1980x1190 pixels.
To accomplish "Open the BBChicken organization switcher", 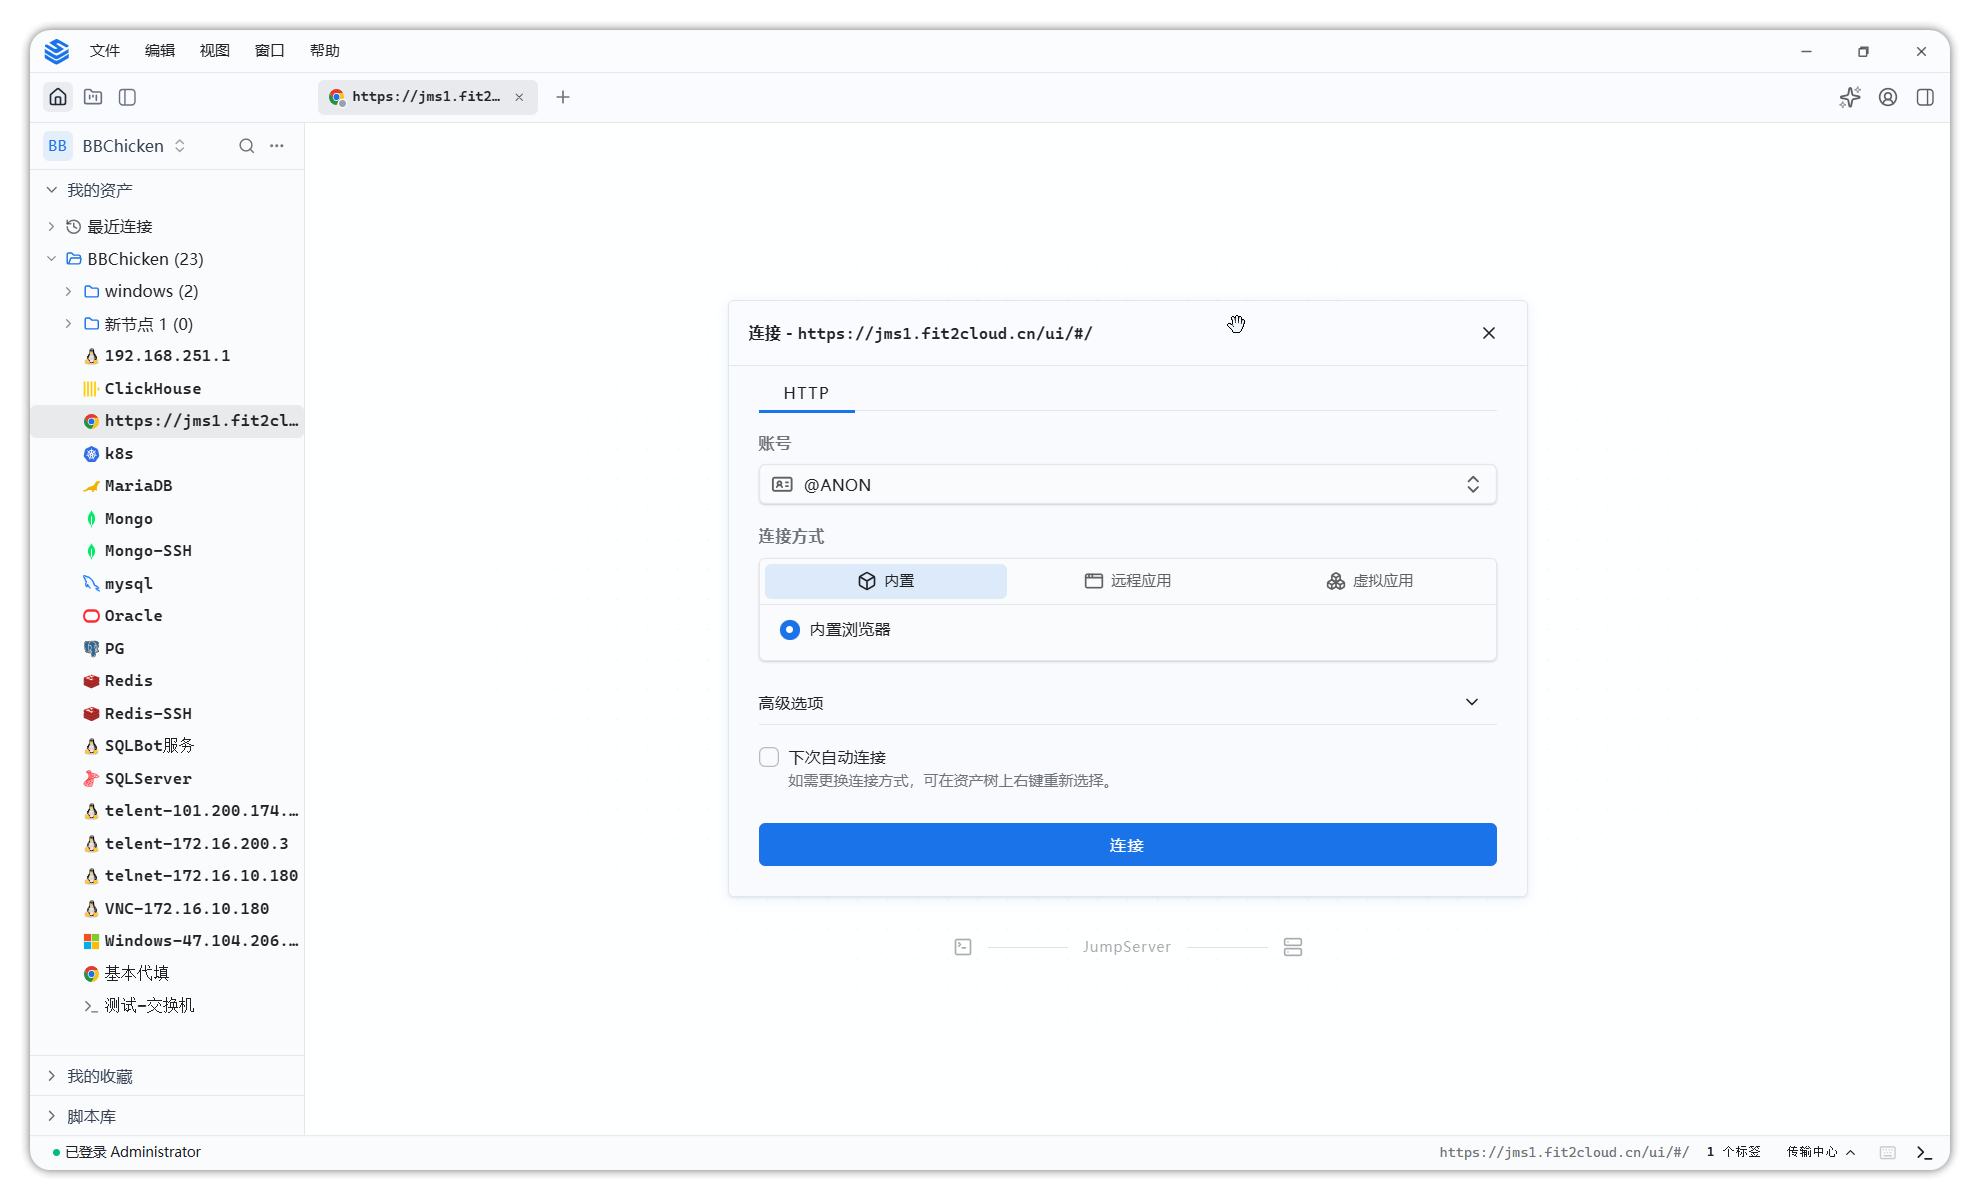I will [x=116, y=146].
